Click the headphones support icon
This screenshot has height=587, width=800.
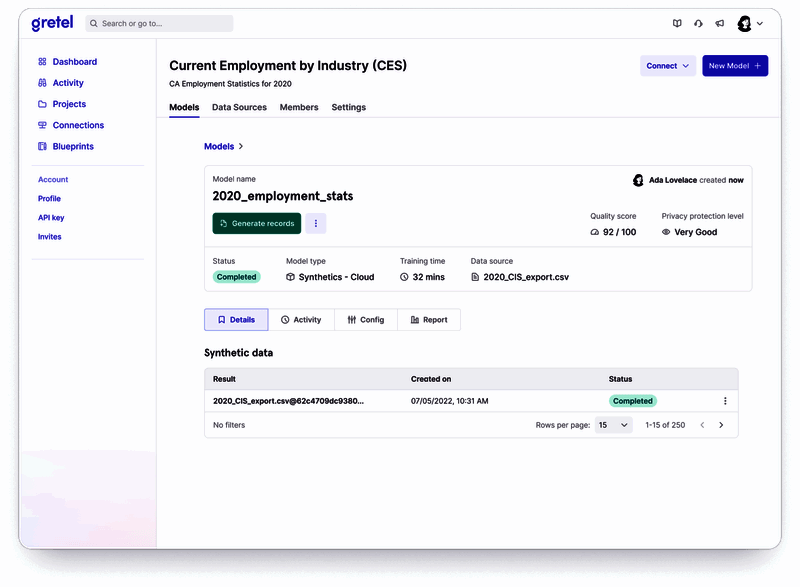click(x=698, y=23)
